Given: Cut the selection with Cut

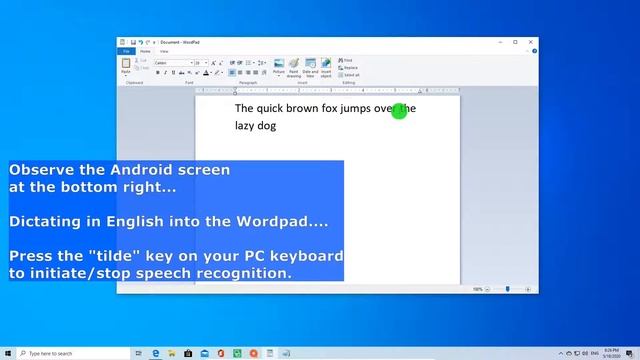Looking at the screenshot, I should (x=141, y=60).
